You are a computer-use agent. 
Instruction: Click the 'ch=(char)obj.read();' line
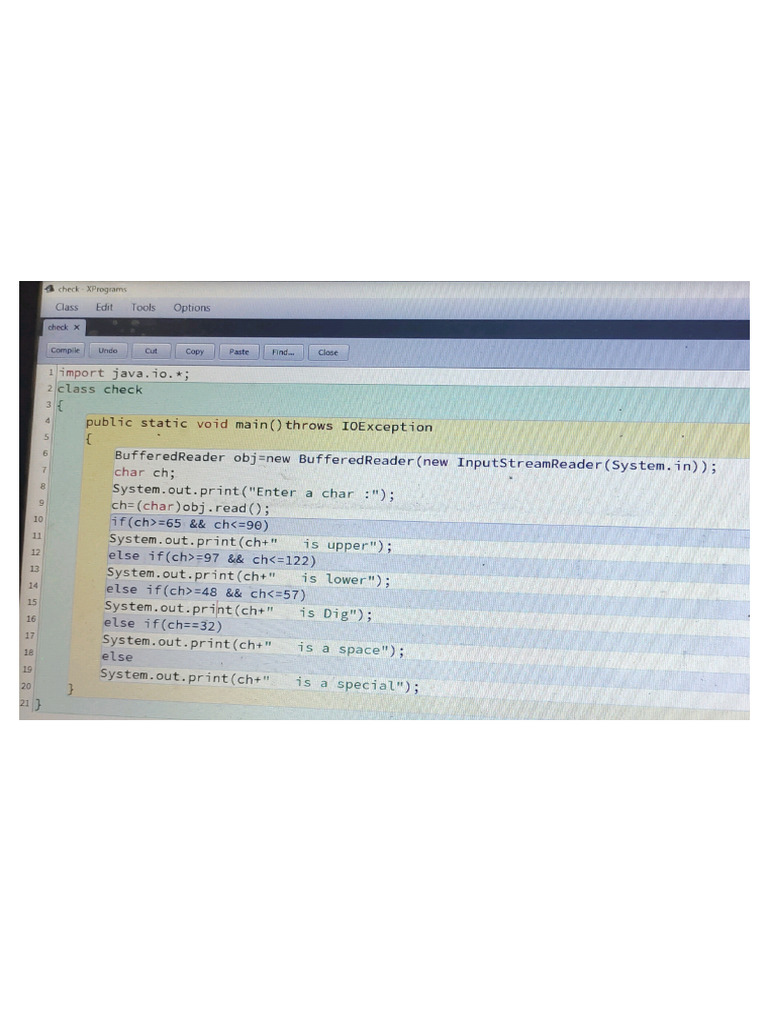(190, 507)
